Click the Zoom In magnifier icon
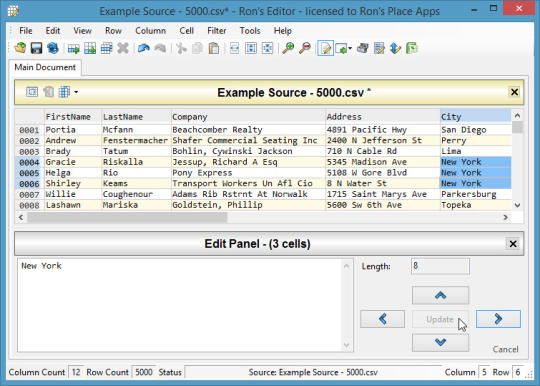Image resolution: width=540 pixels, height=386 pixels. 288,48
